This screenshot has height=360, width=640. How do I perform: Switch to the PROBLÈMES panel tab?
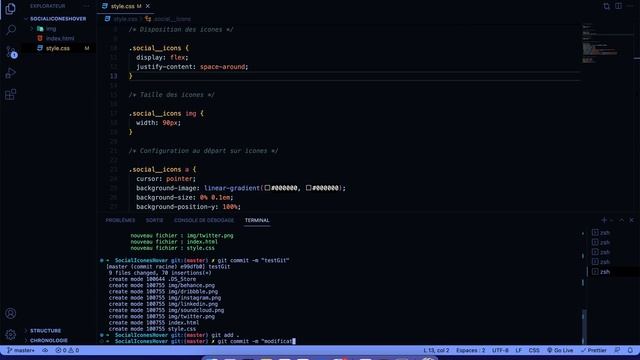(120, 220)
